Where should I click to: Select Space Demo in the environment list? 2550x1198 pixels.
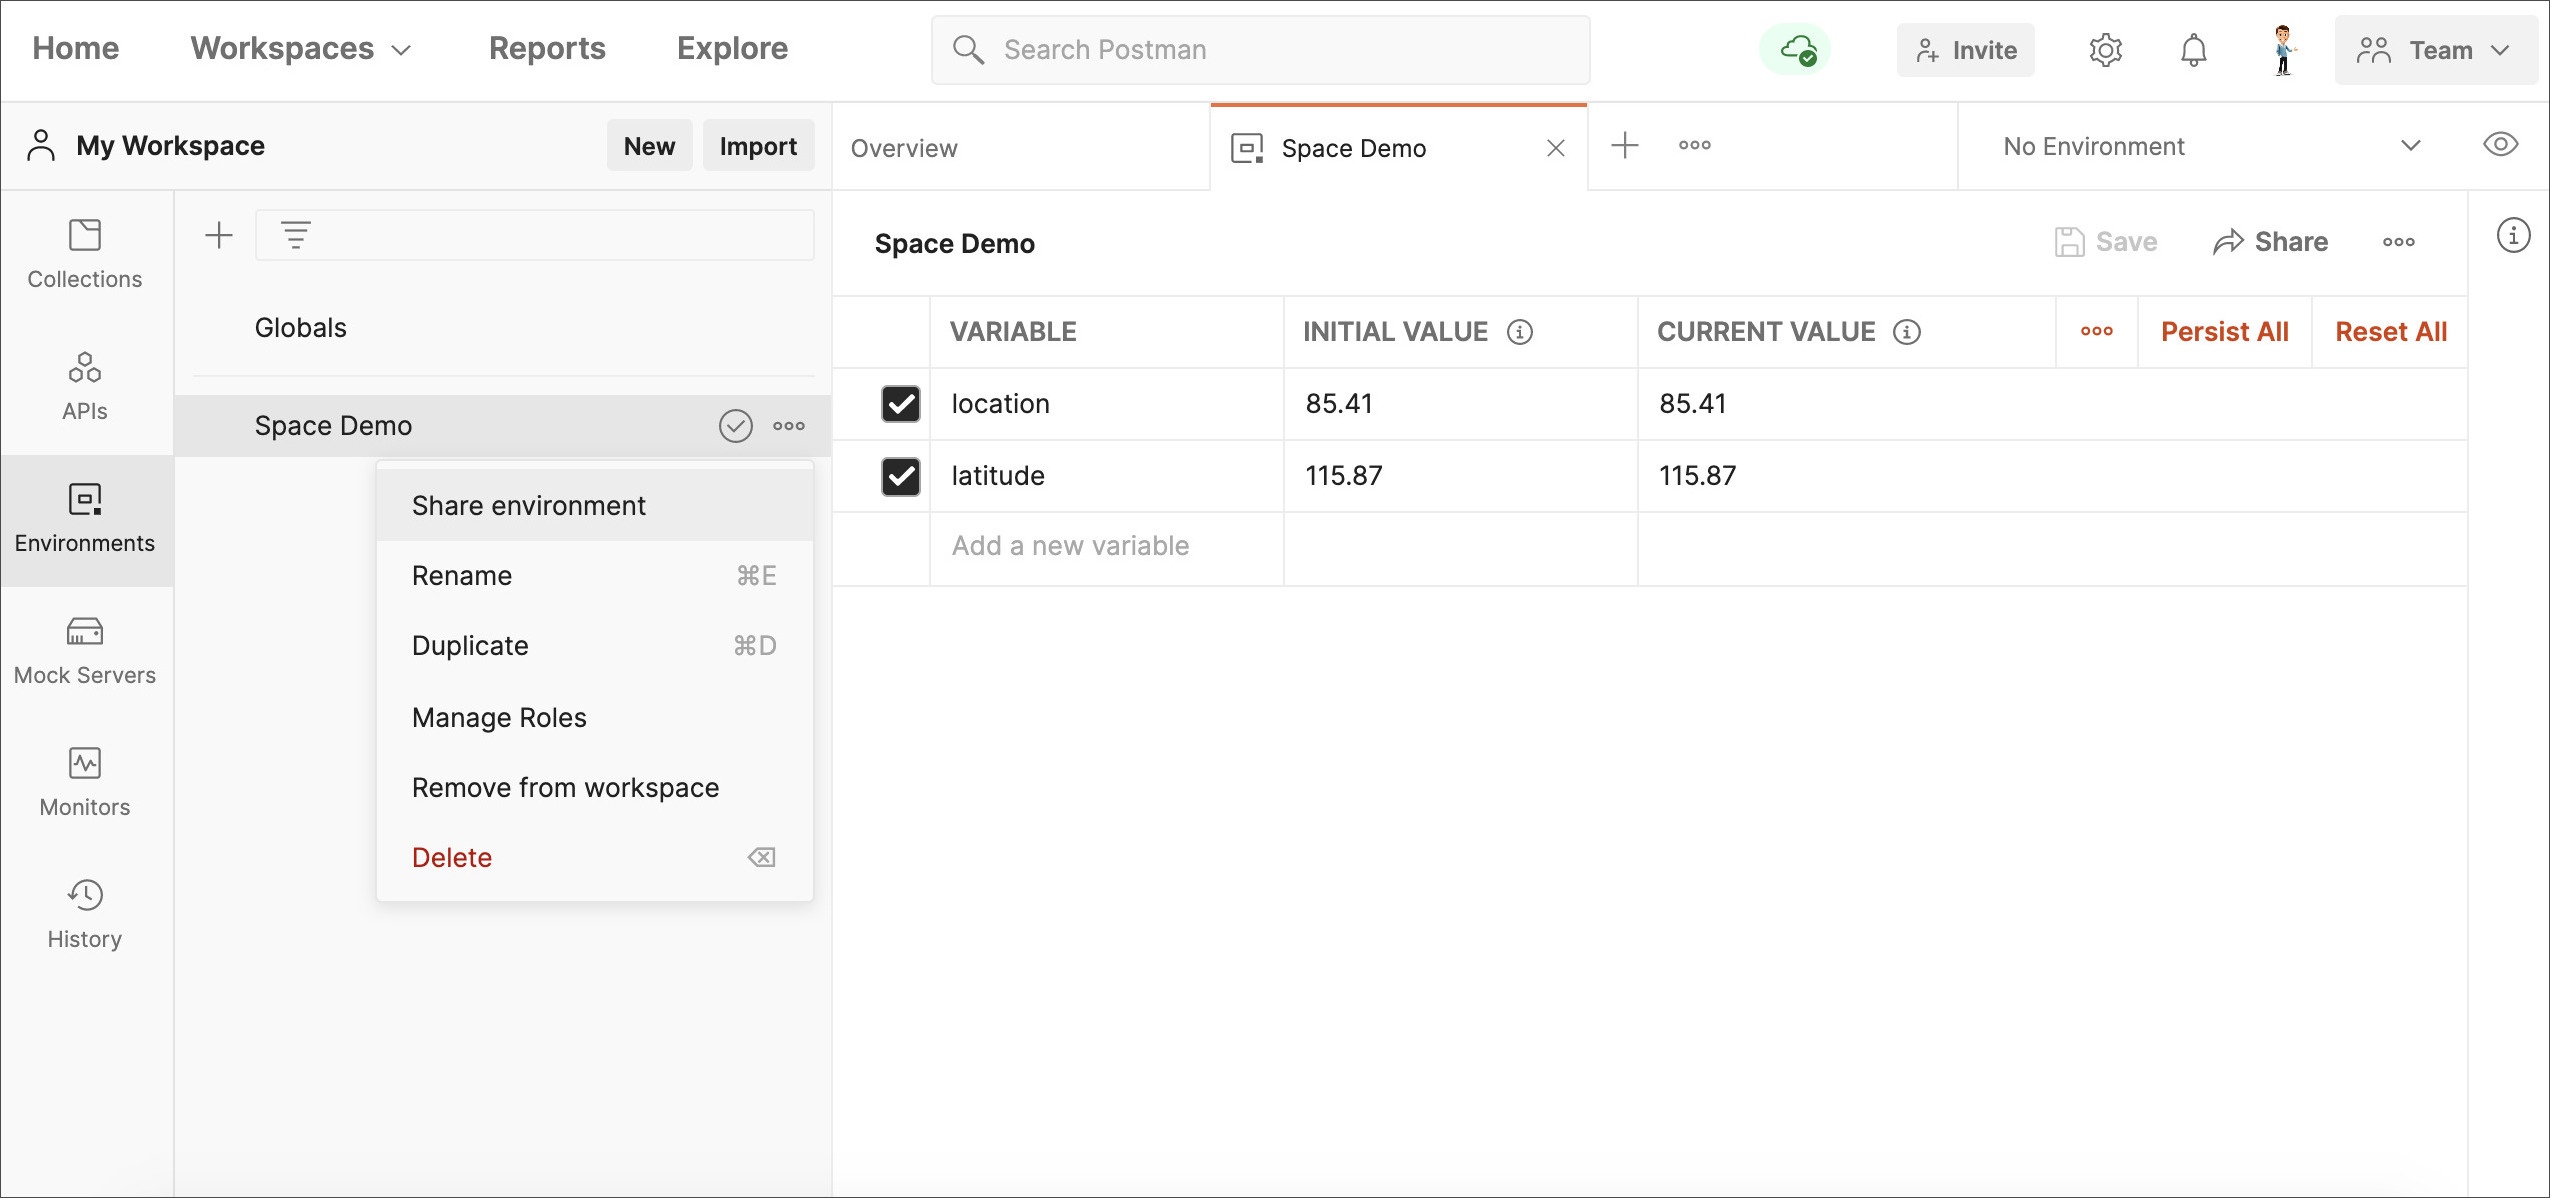pos(503,426)
